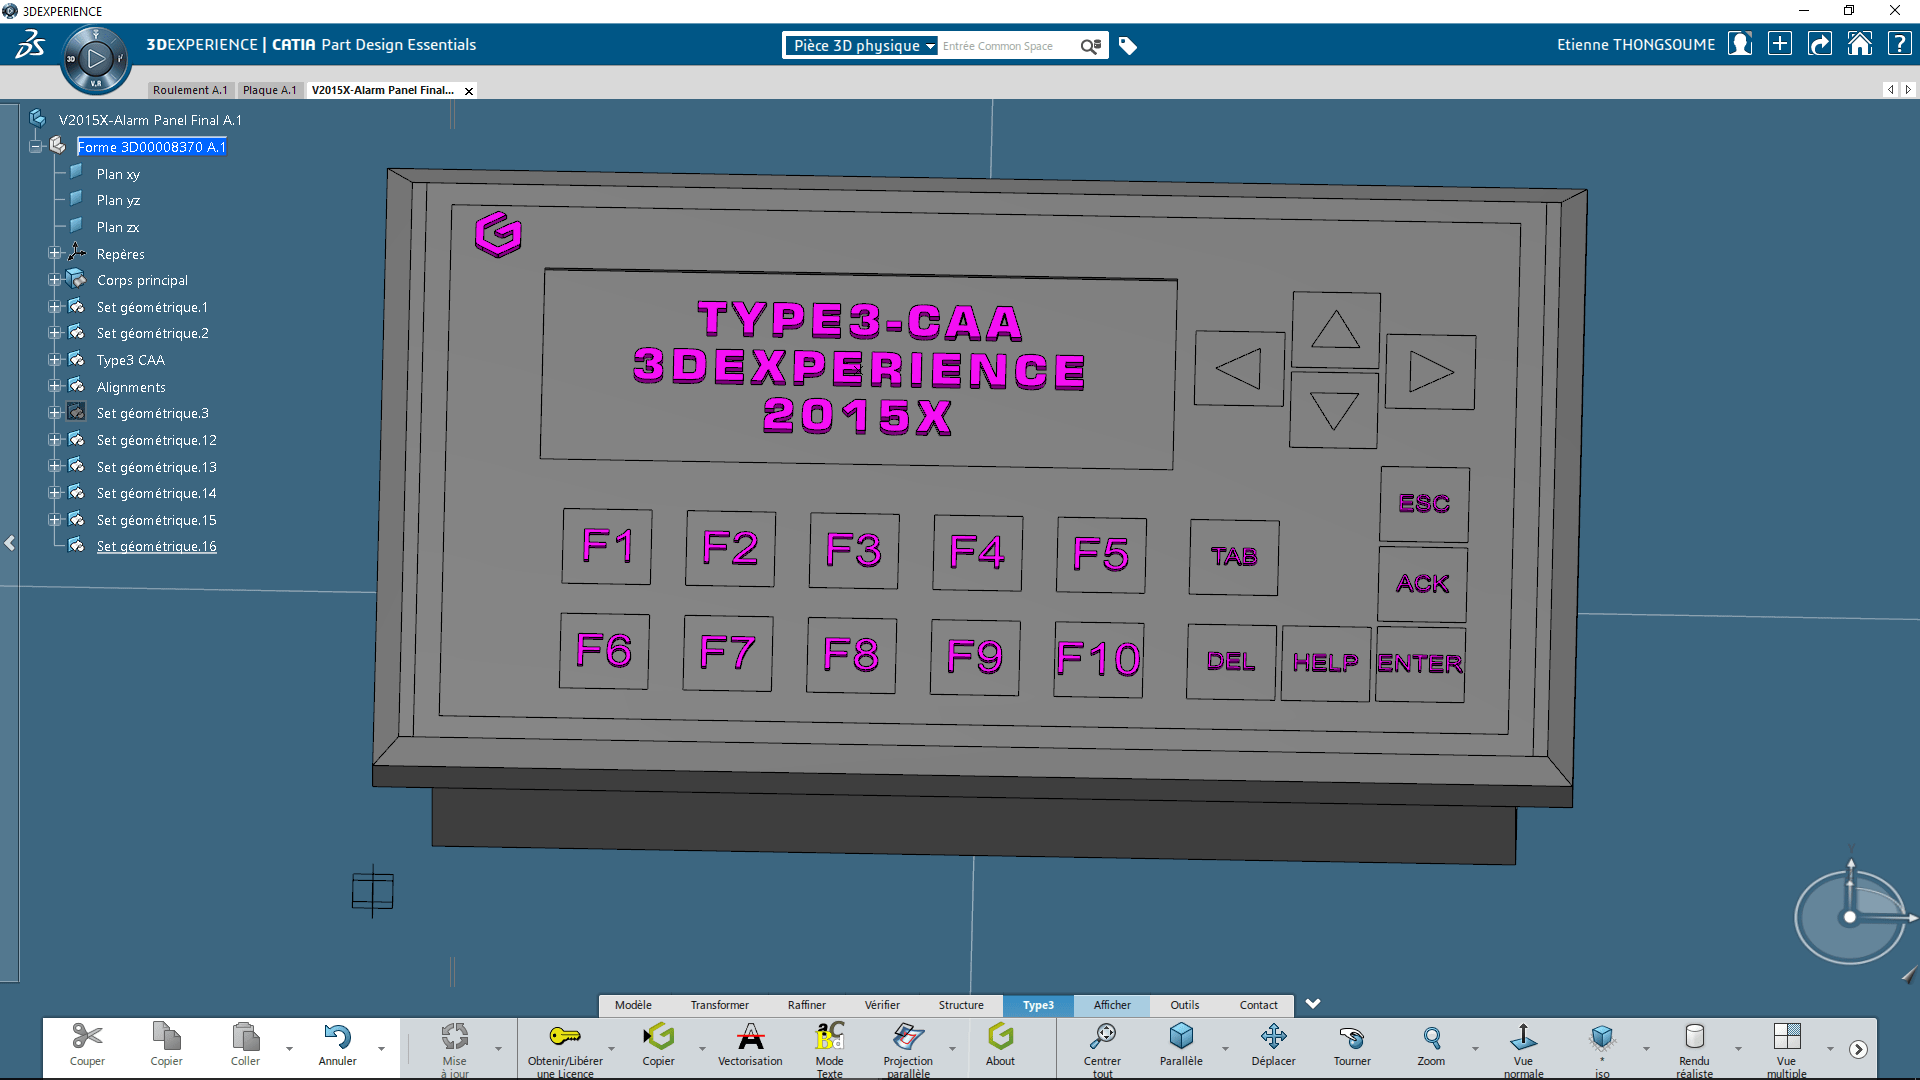Click the view orientation robot compass
1920x1080 pixels.
click(1851, 917)
